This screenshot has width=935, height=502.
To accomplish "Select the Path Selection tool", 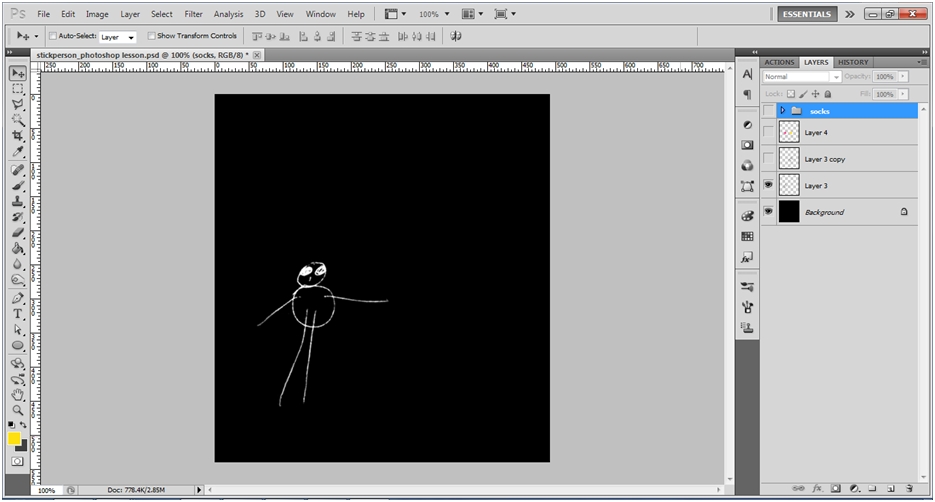I will coord(18,330).
